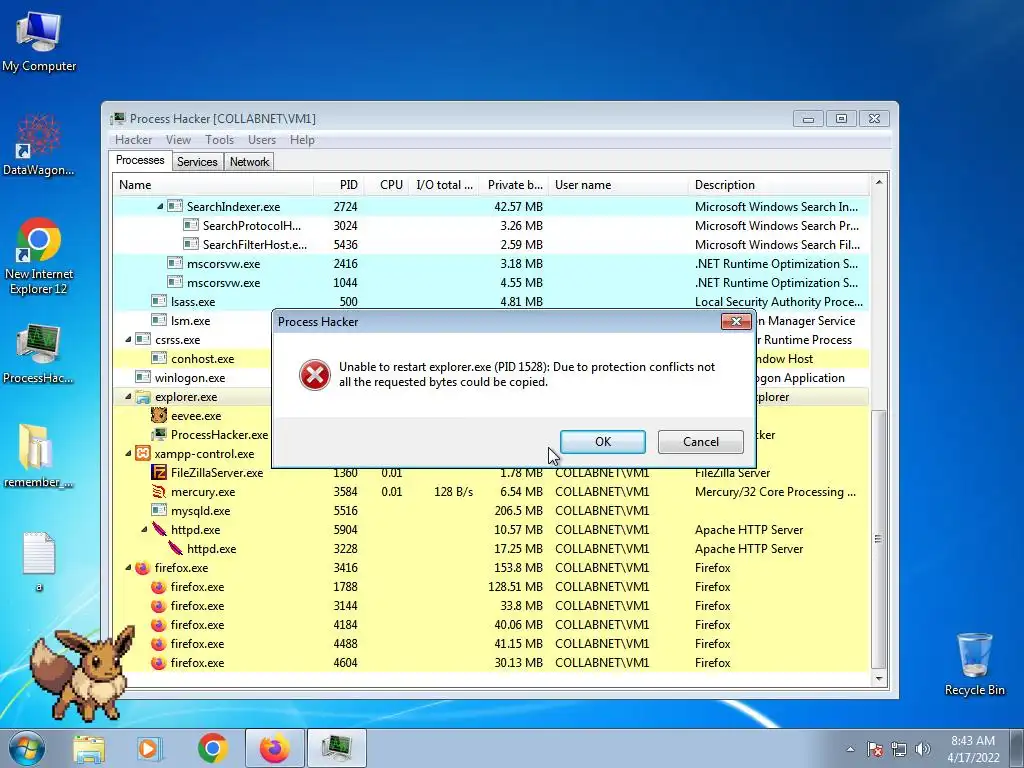The width and height of the screenshot is (1024, 768).
Task: Click the mercury.exe process icon
Action: 159,491
